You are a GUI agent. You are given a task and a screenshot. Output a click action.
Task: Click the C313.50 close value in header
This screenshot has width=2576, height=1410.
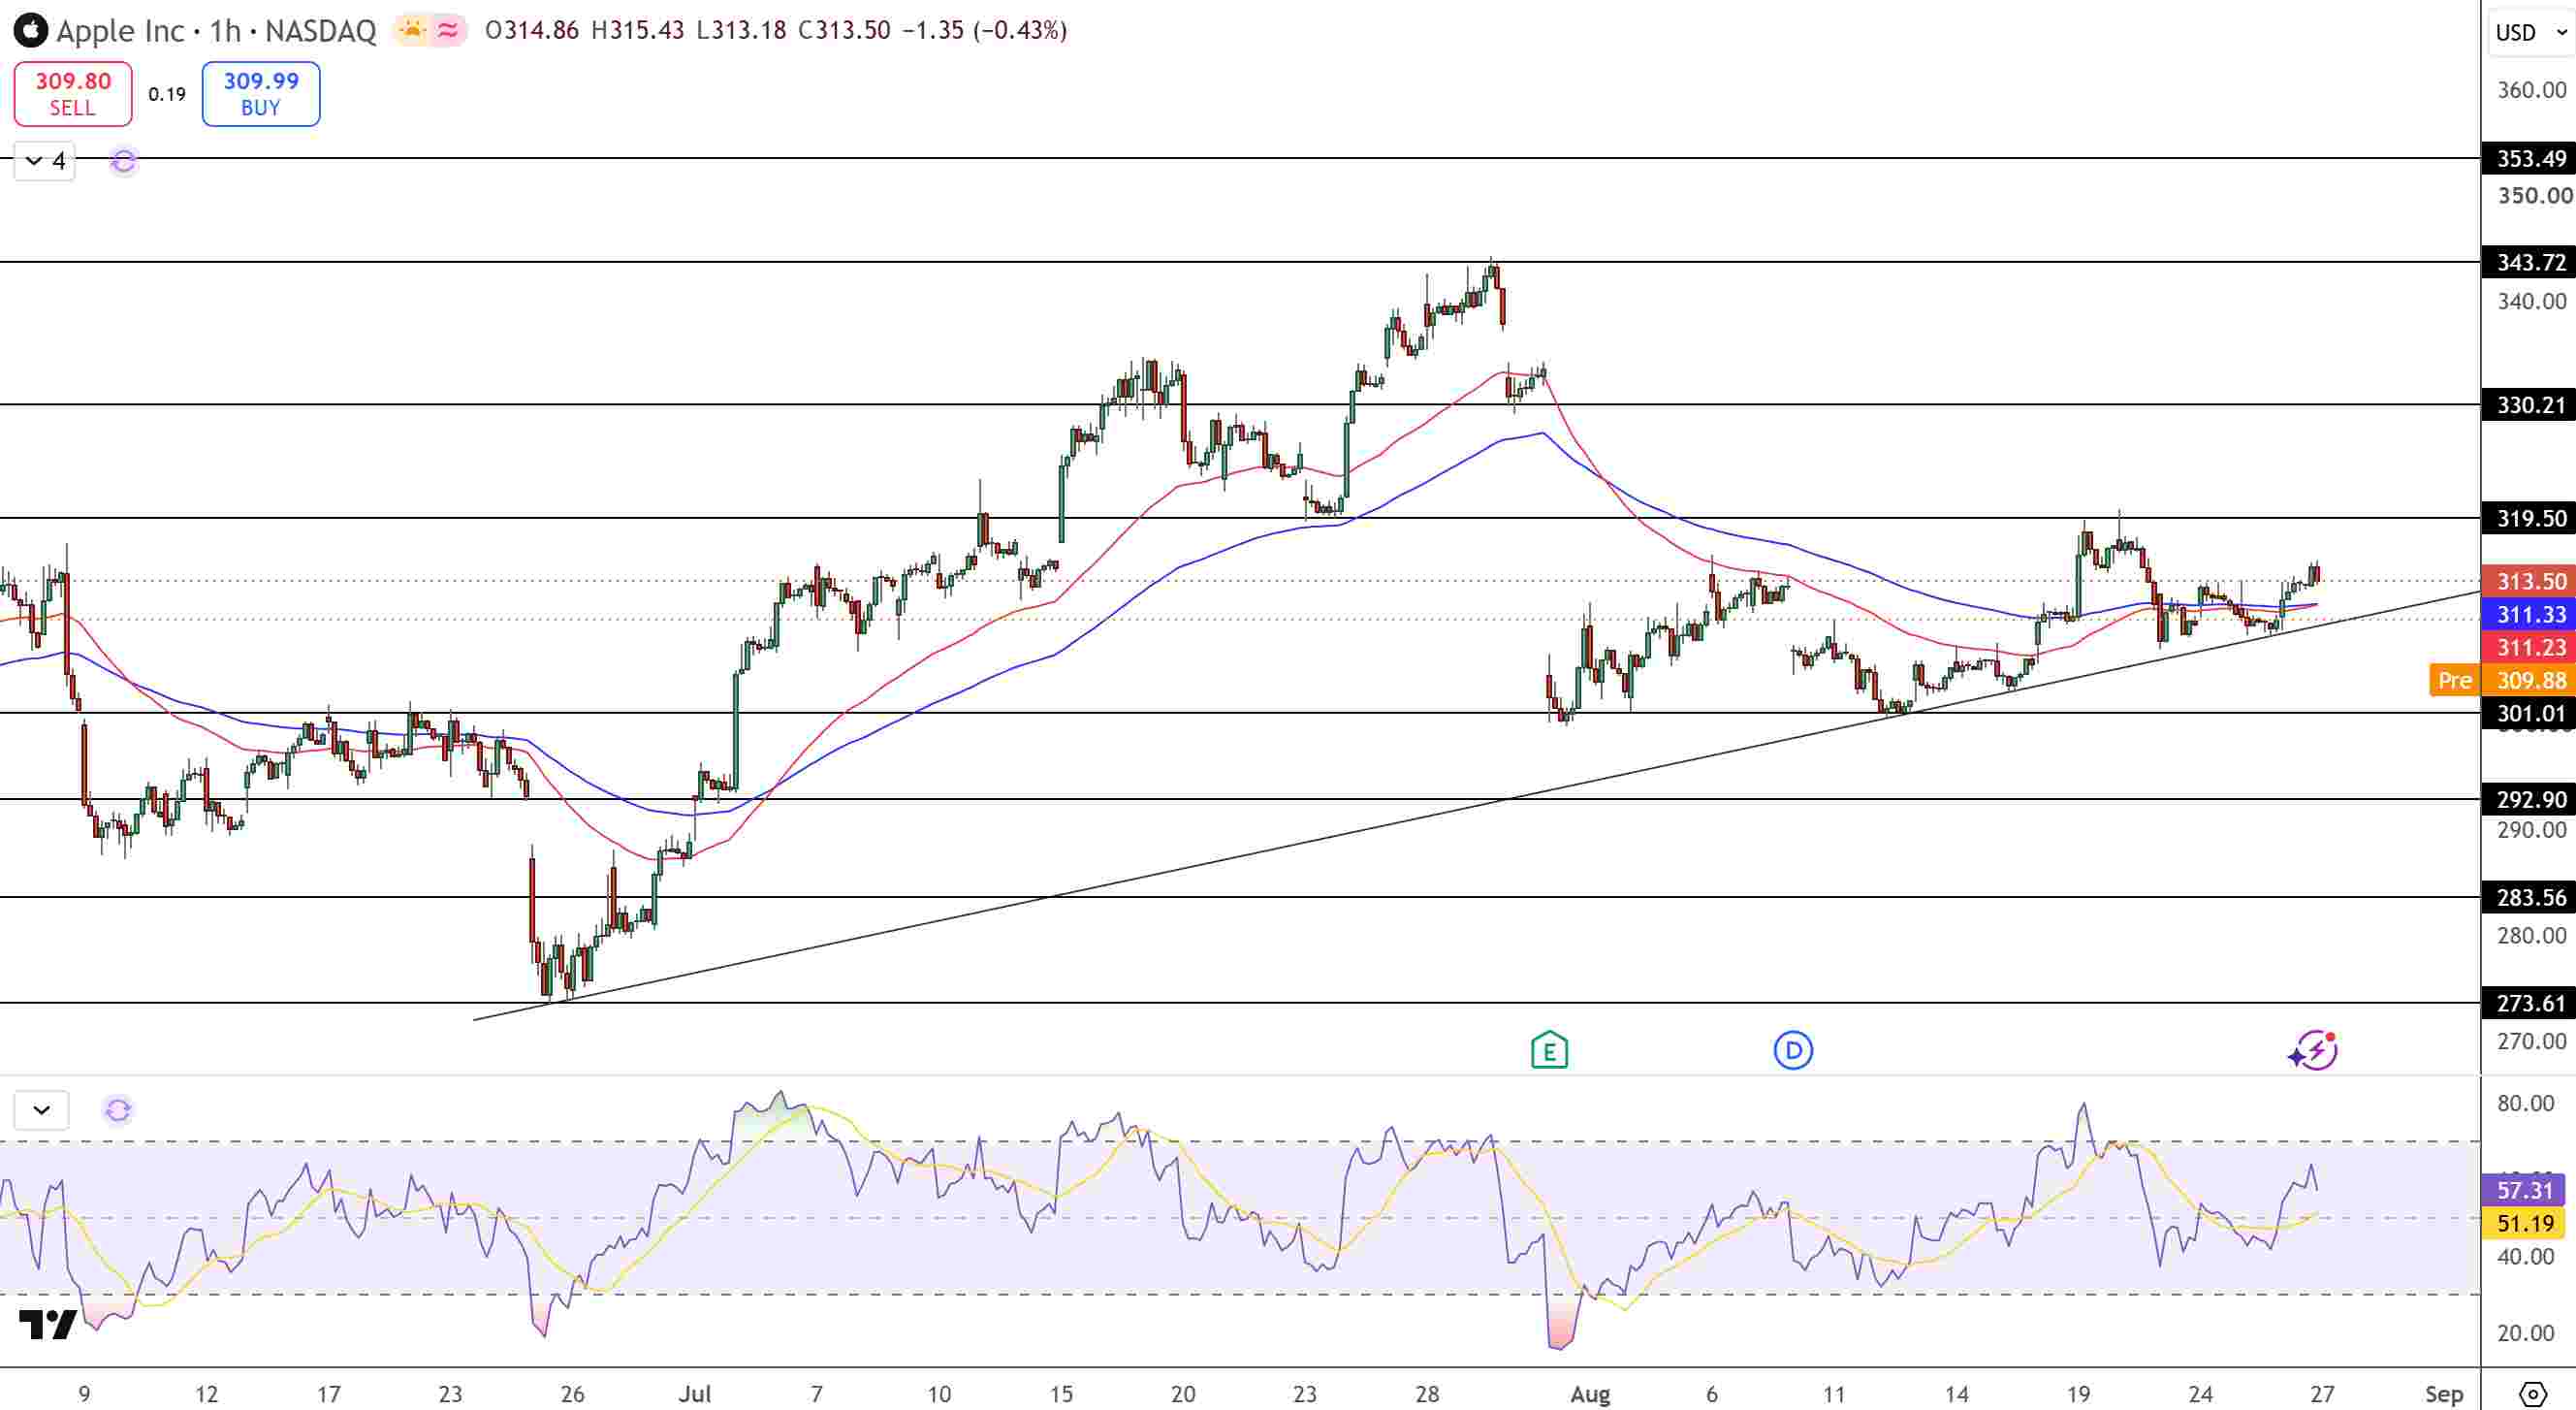click(844, 30)
